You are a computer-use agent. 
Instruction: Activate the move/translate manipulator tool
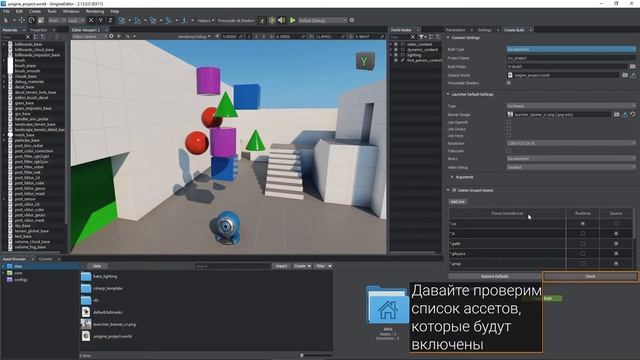[x=22, y=20]
